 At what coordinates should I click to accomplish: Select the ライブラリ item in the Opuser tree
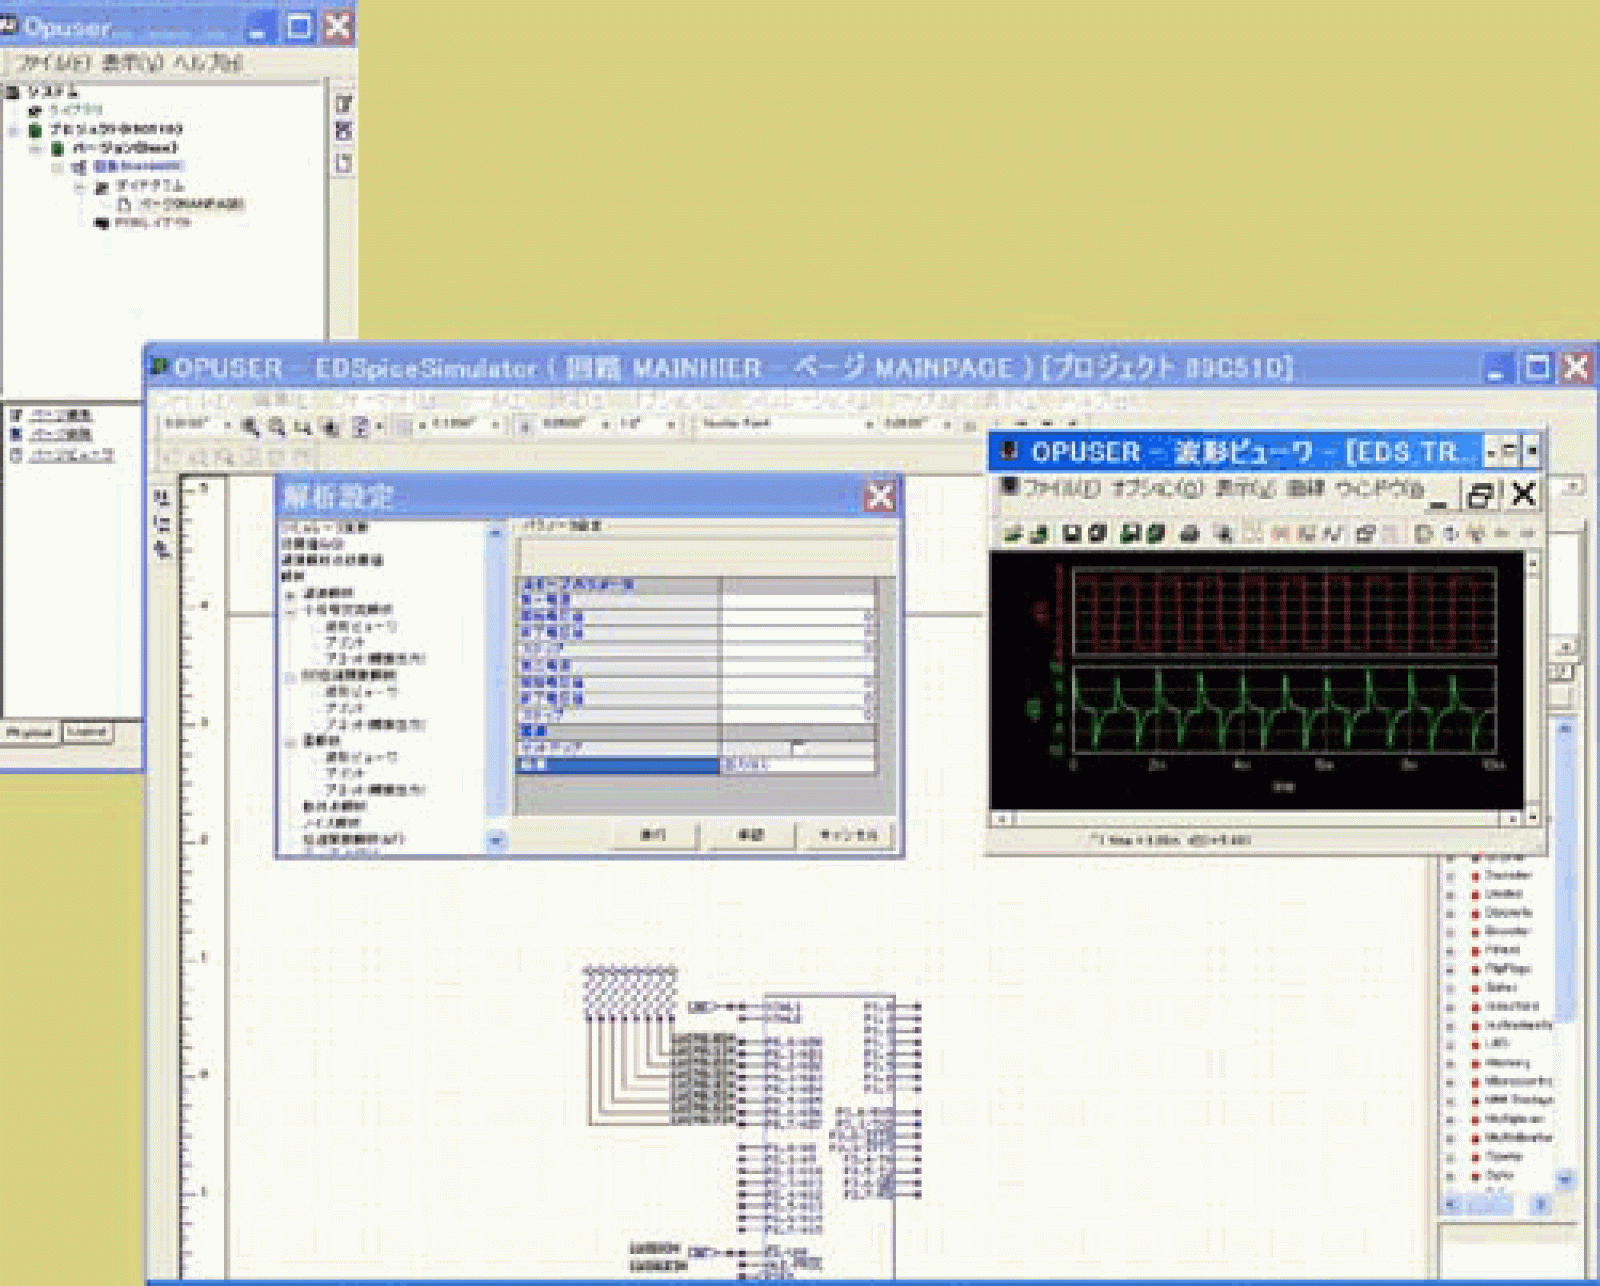coord(76,110)
